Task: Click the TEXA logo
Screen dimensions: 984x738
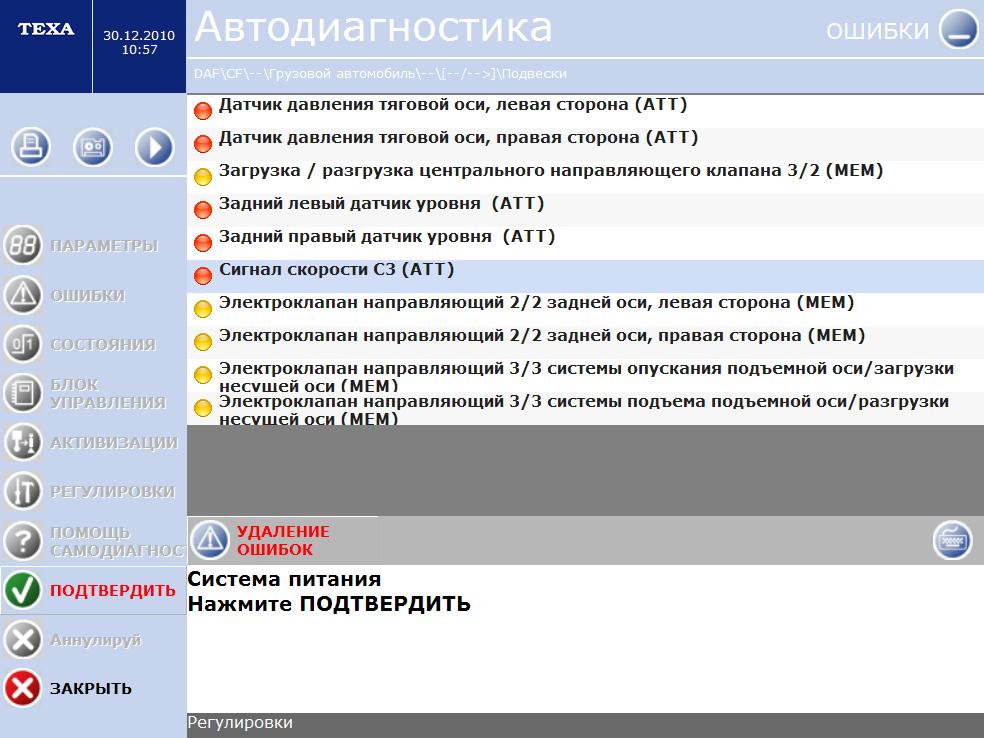Action: (46, 29)
